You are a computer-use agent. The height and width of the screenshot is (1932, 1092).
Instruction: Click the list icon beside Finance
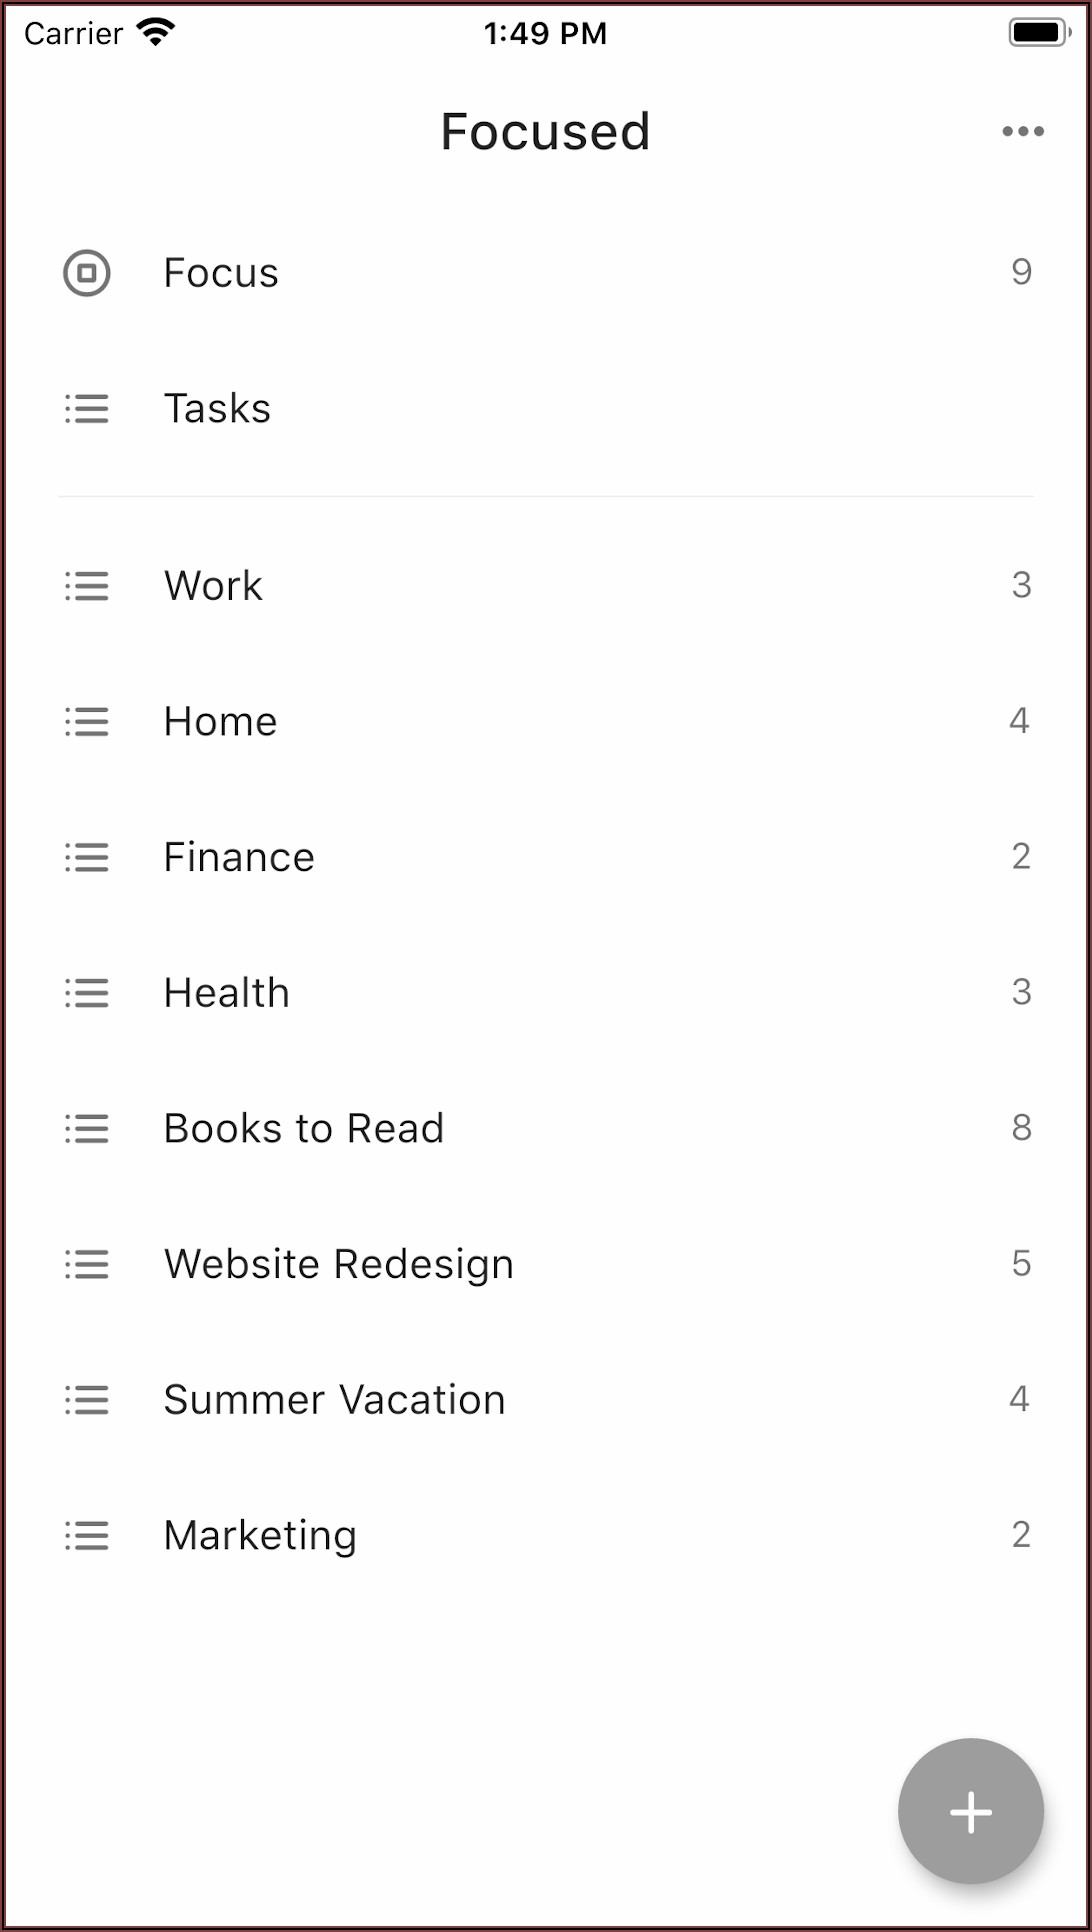click(87, 858)
